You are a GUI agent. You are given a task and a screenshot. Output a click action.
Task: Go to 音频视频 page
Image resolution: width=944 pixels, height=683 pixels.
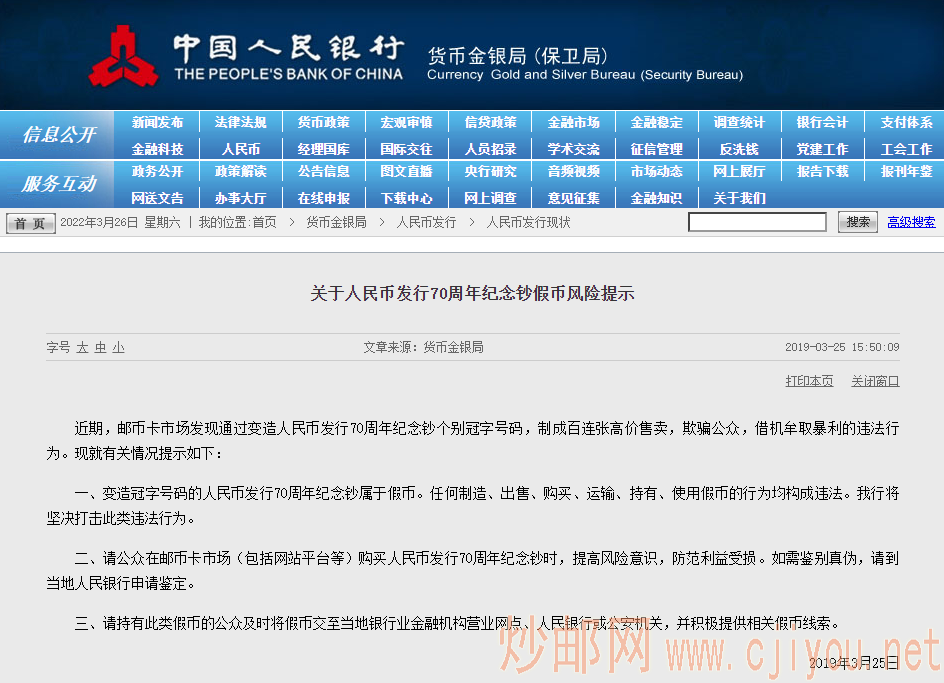[x=573, y=171]
